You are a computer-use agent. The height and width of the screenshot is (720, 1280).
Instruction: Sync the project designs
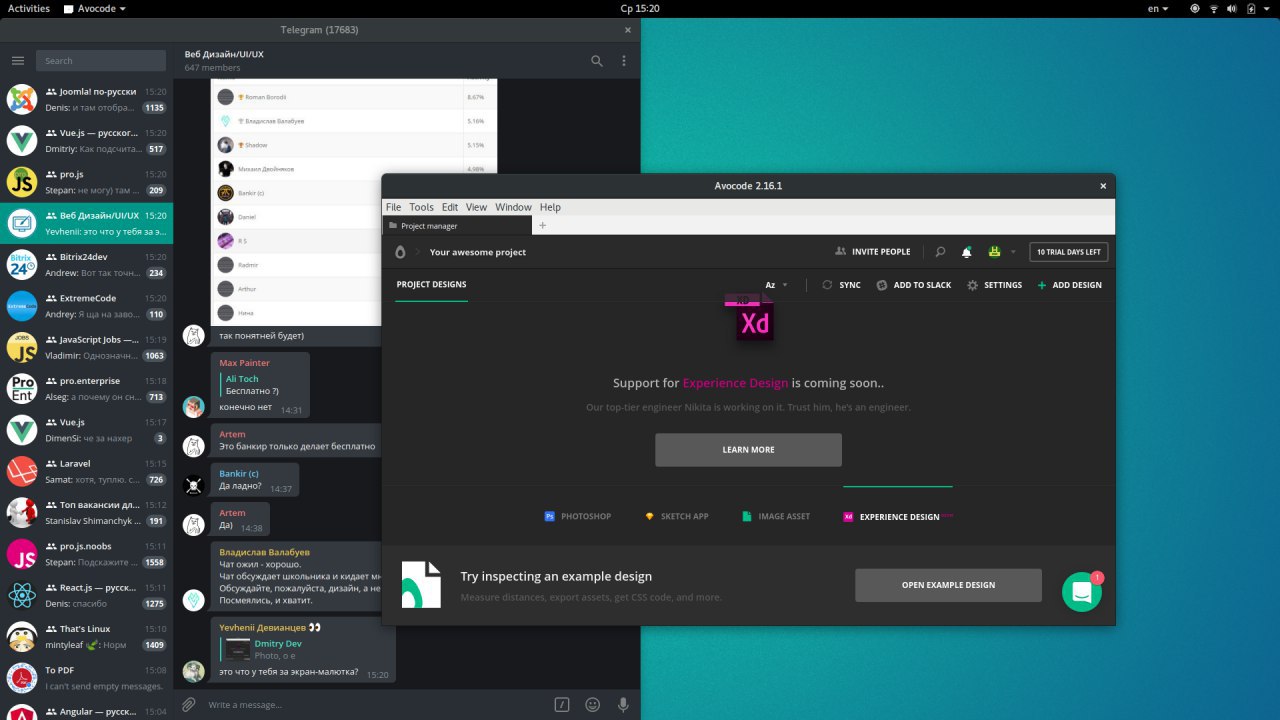point(841,285)
